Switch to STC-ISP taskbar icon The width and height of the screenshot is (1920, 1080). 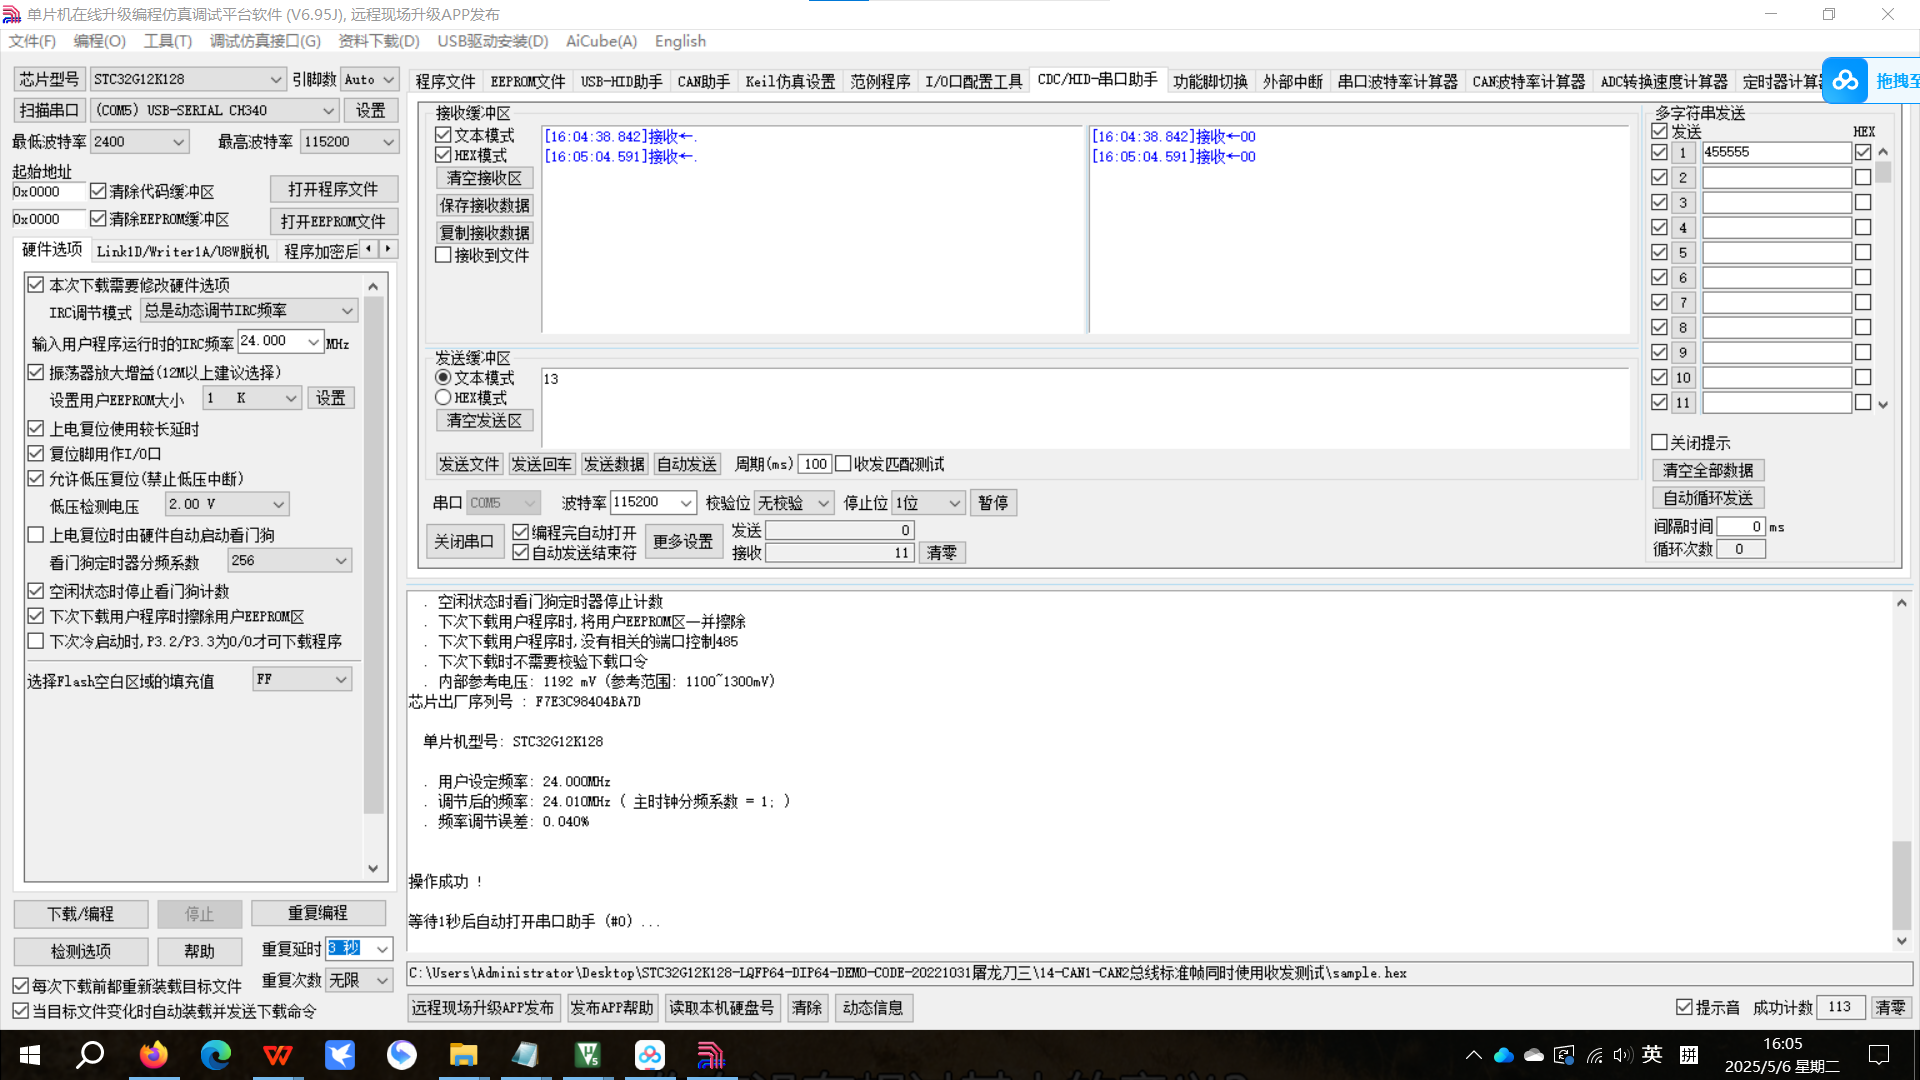(x=711, y=1055)
